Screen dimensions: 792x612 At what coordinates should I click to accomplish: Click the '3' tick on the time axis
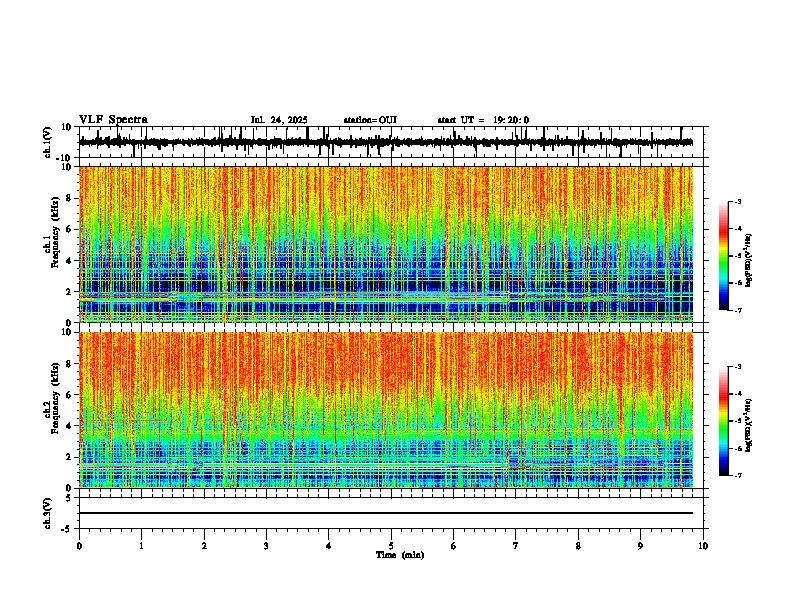[266, 546]
